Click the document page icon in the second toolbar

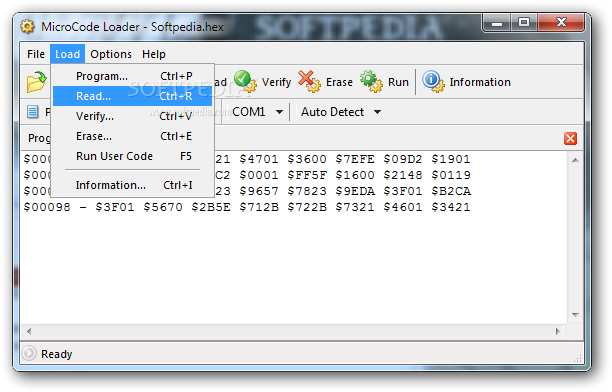(x=33, y=112)
